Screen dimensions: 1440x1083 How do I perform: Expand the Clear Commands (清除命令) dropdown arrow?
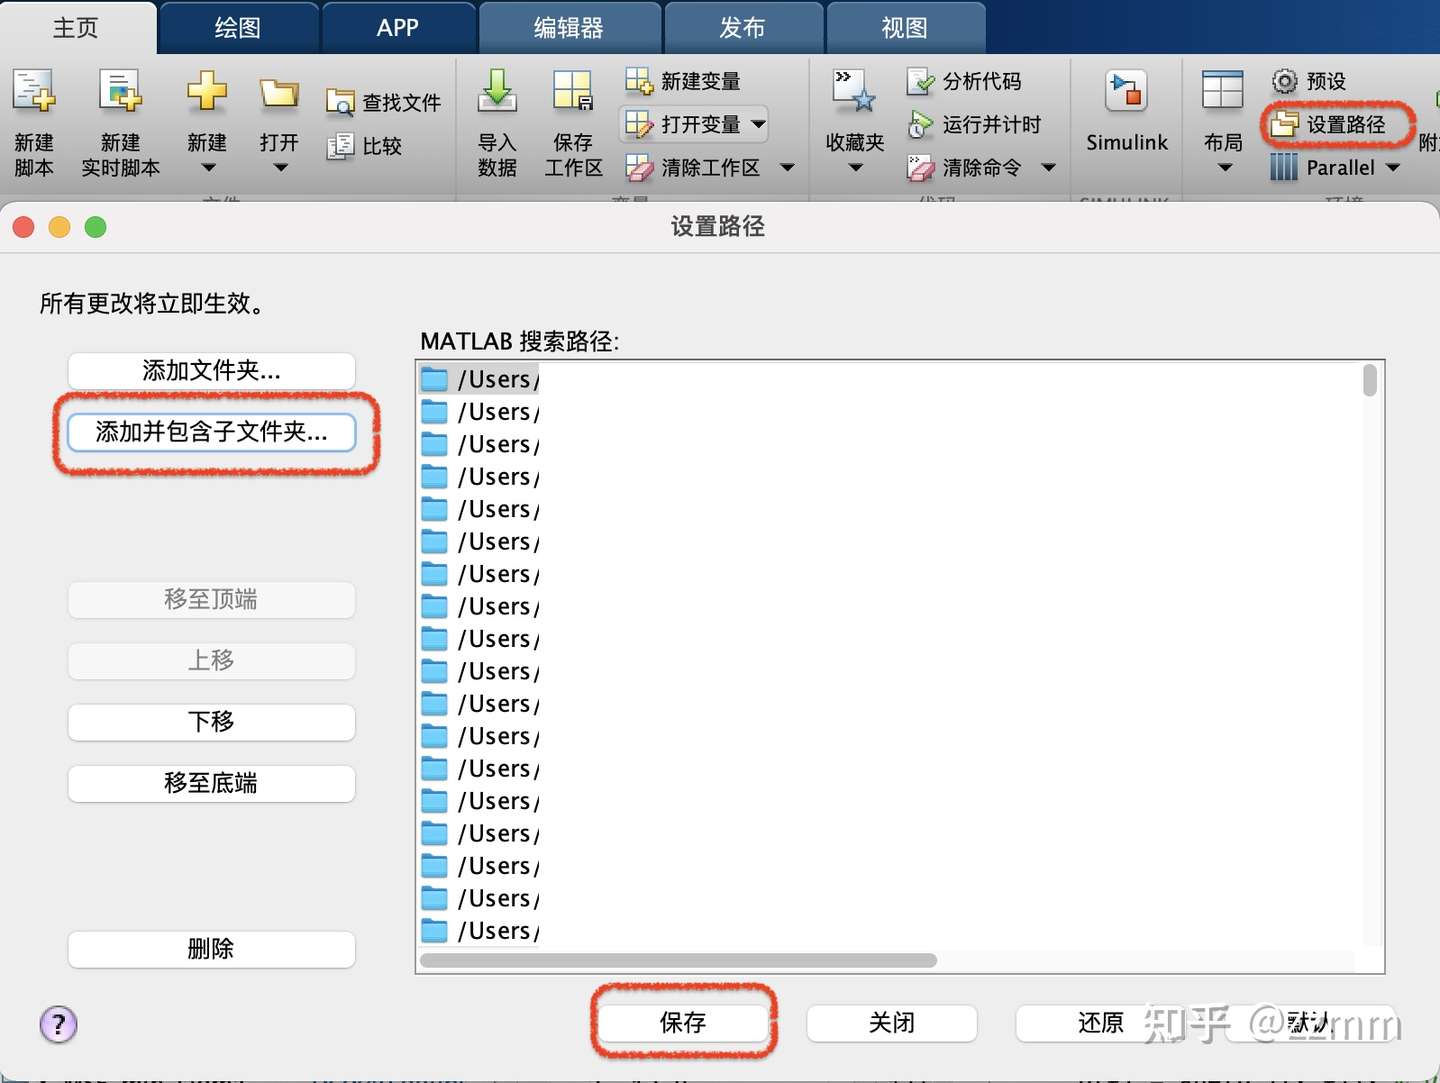1048,168
